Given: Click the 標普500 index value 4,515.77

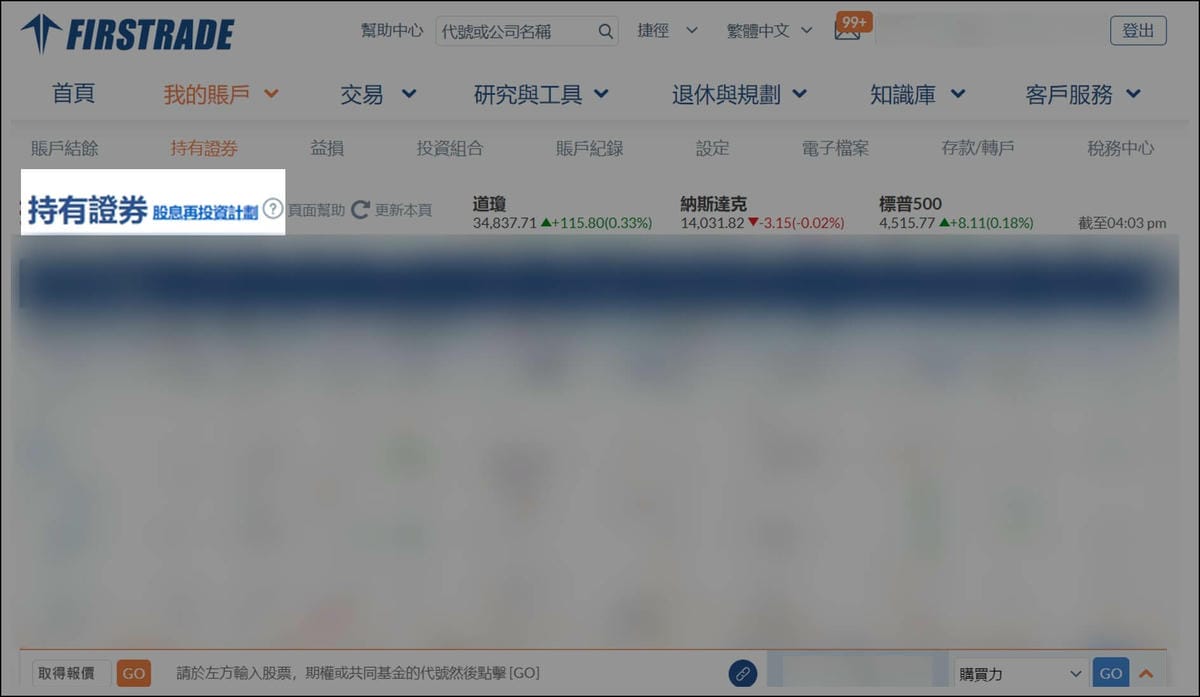Looking at the screenshot, I should [907, 223].
